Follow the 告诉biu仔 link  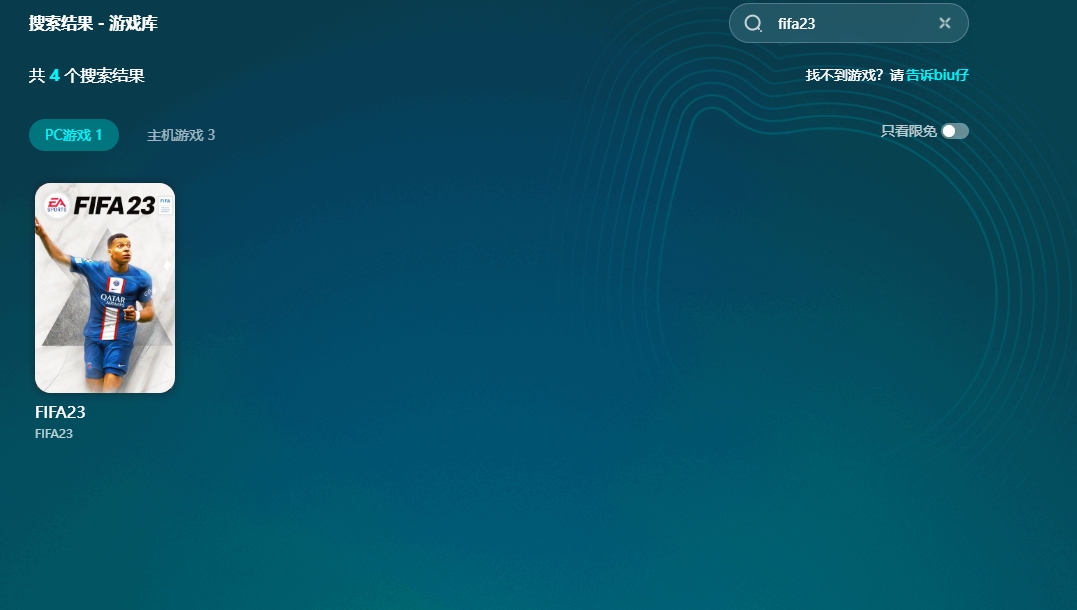click(937, 75)
